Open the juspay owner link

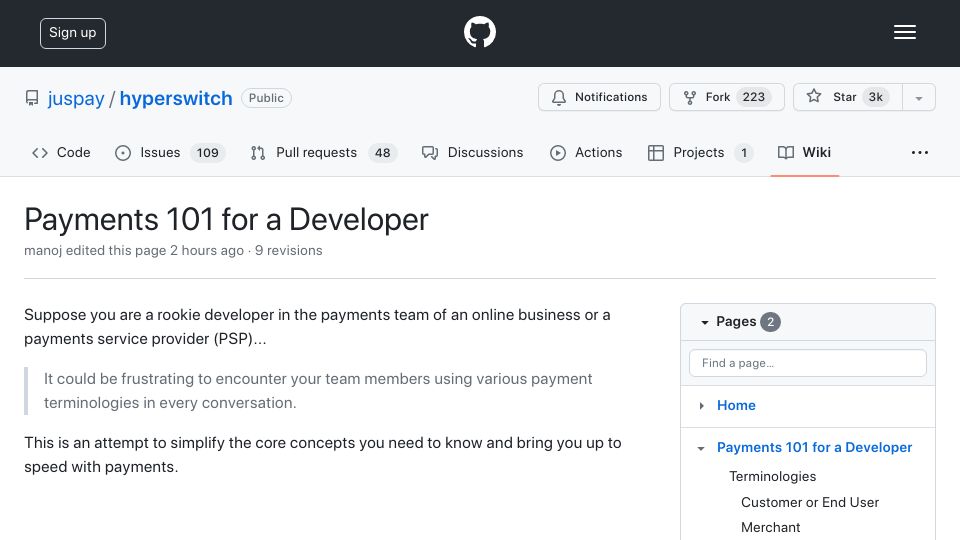[76, 99]
